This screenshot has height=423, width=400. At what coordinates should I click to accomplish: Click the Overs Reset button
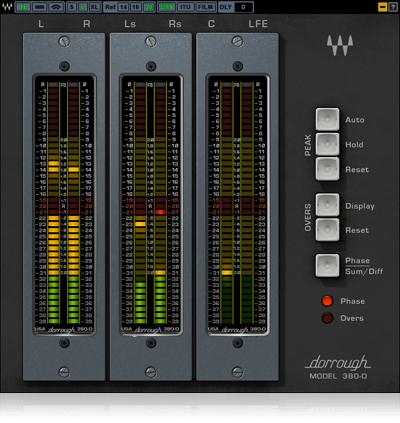pos(327,230)
